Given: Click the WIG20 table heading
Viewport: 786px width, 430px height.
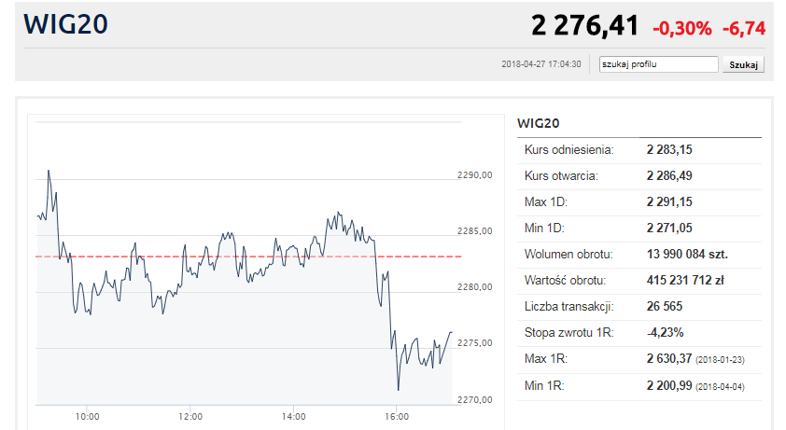Looking at the screenshot, I should click(538, 123).
